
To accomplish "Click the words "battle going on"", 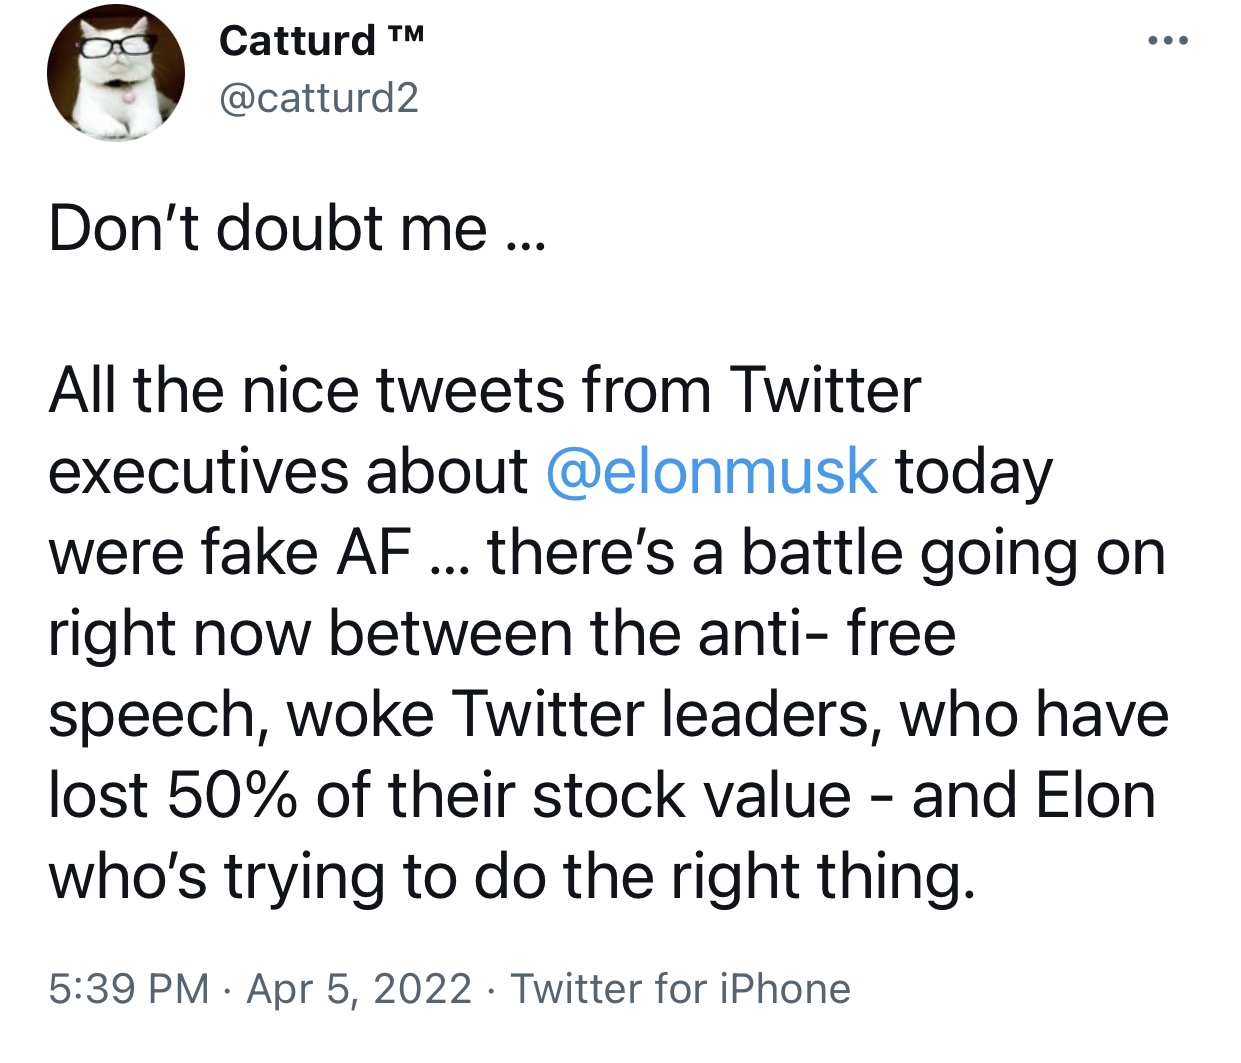I will pos(953,552).
